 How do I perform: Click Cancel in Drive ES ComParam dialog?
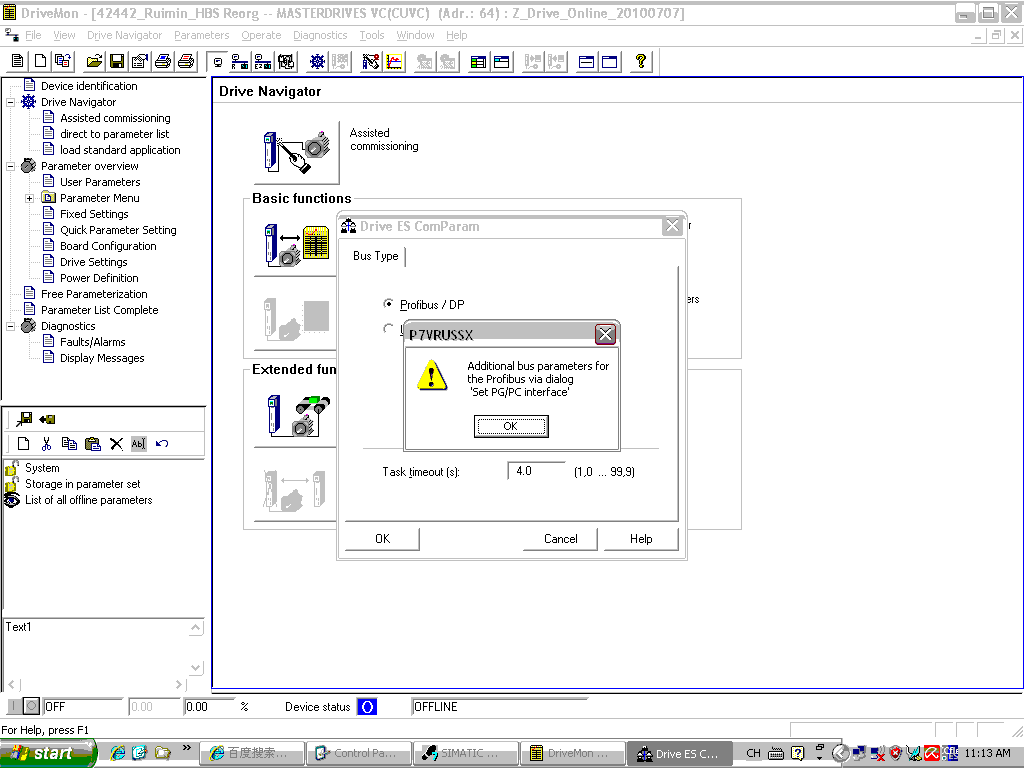(560, 539)
